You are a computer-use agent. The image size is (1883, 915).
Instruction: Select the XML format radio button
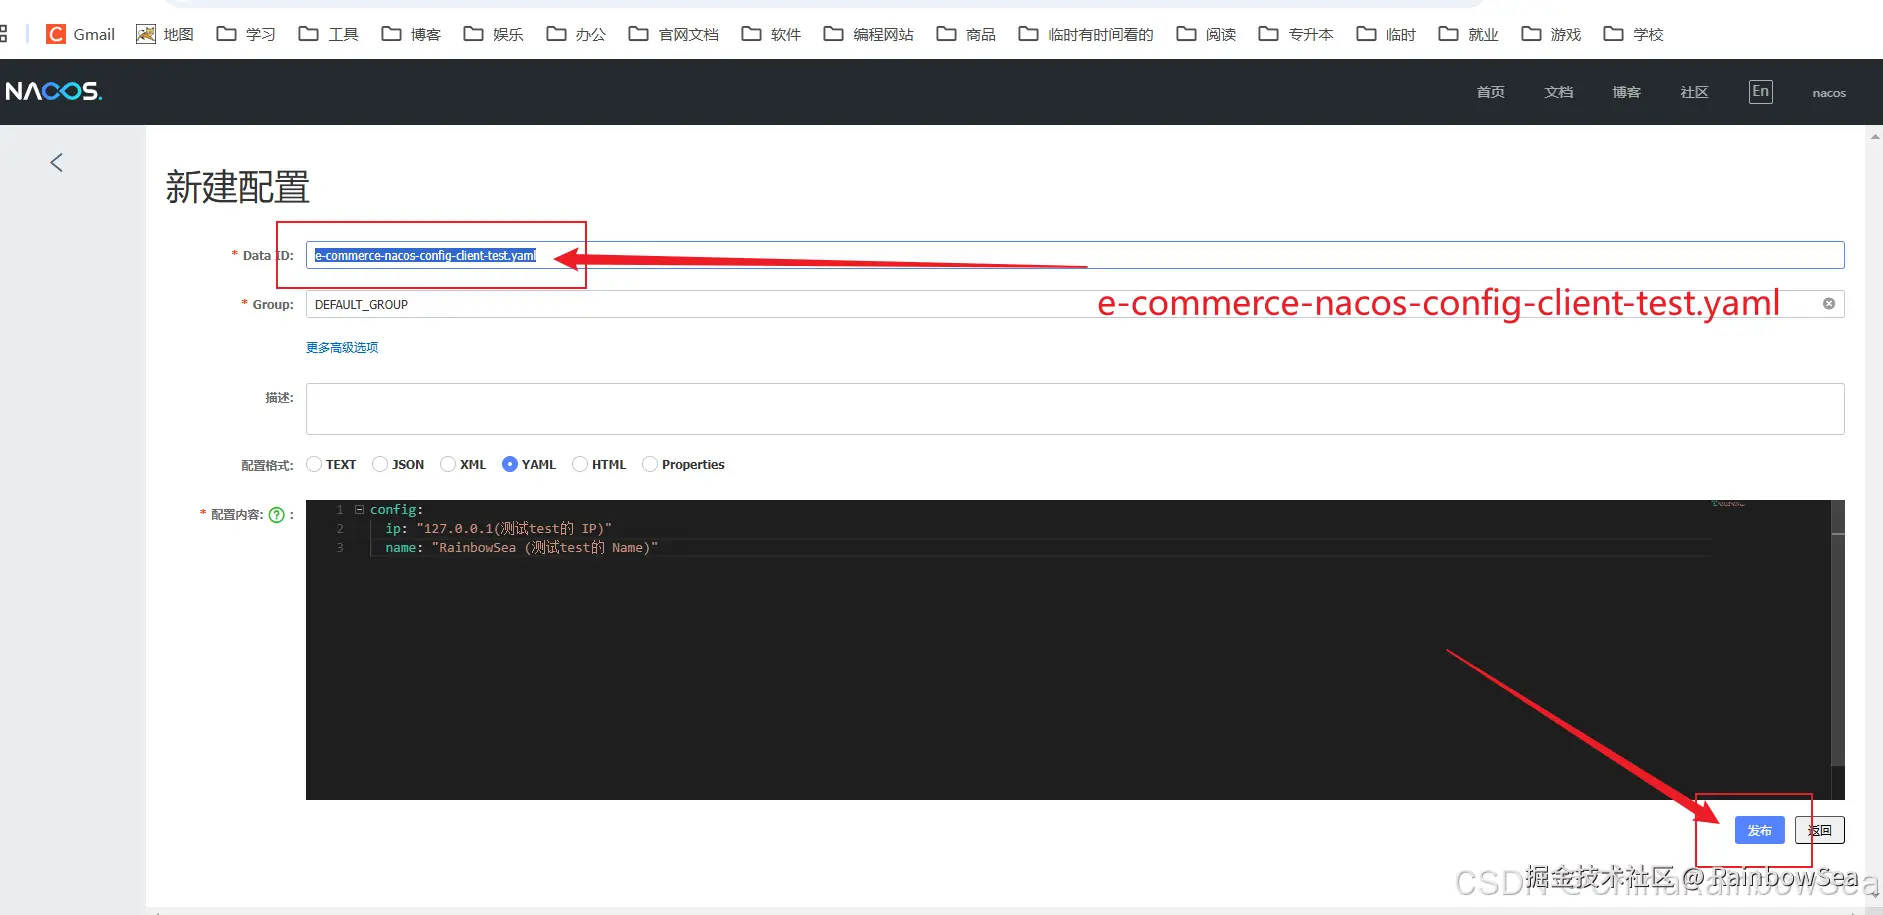[448, 464]
